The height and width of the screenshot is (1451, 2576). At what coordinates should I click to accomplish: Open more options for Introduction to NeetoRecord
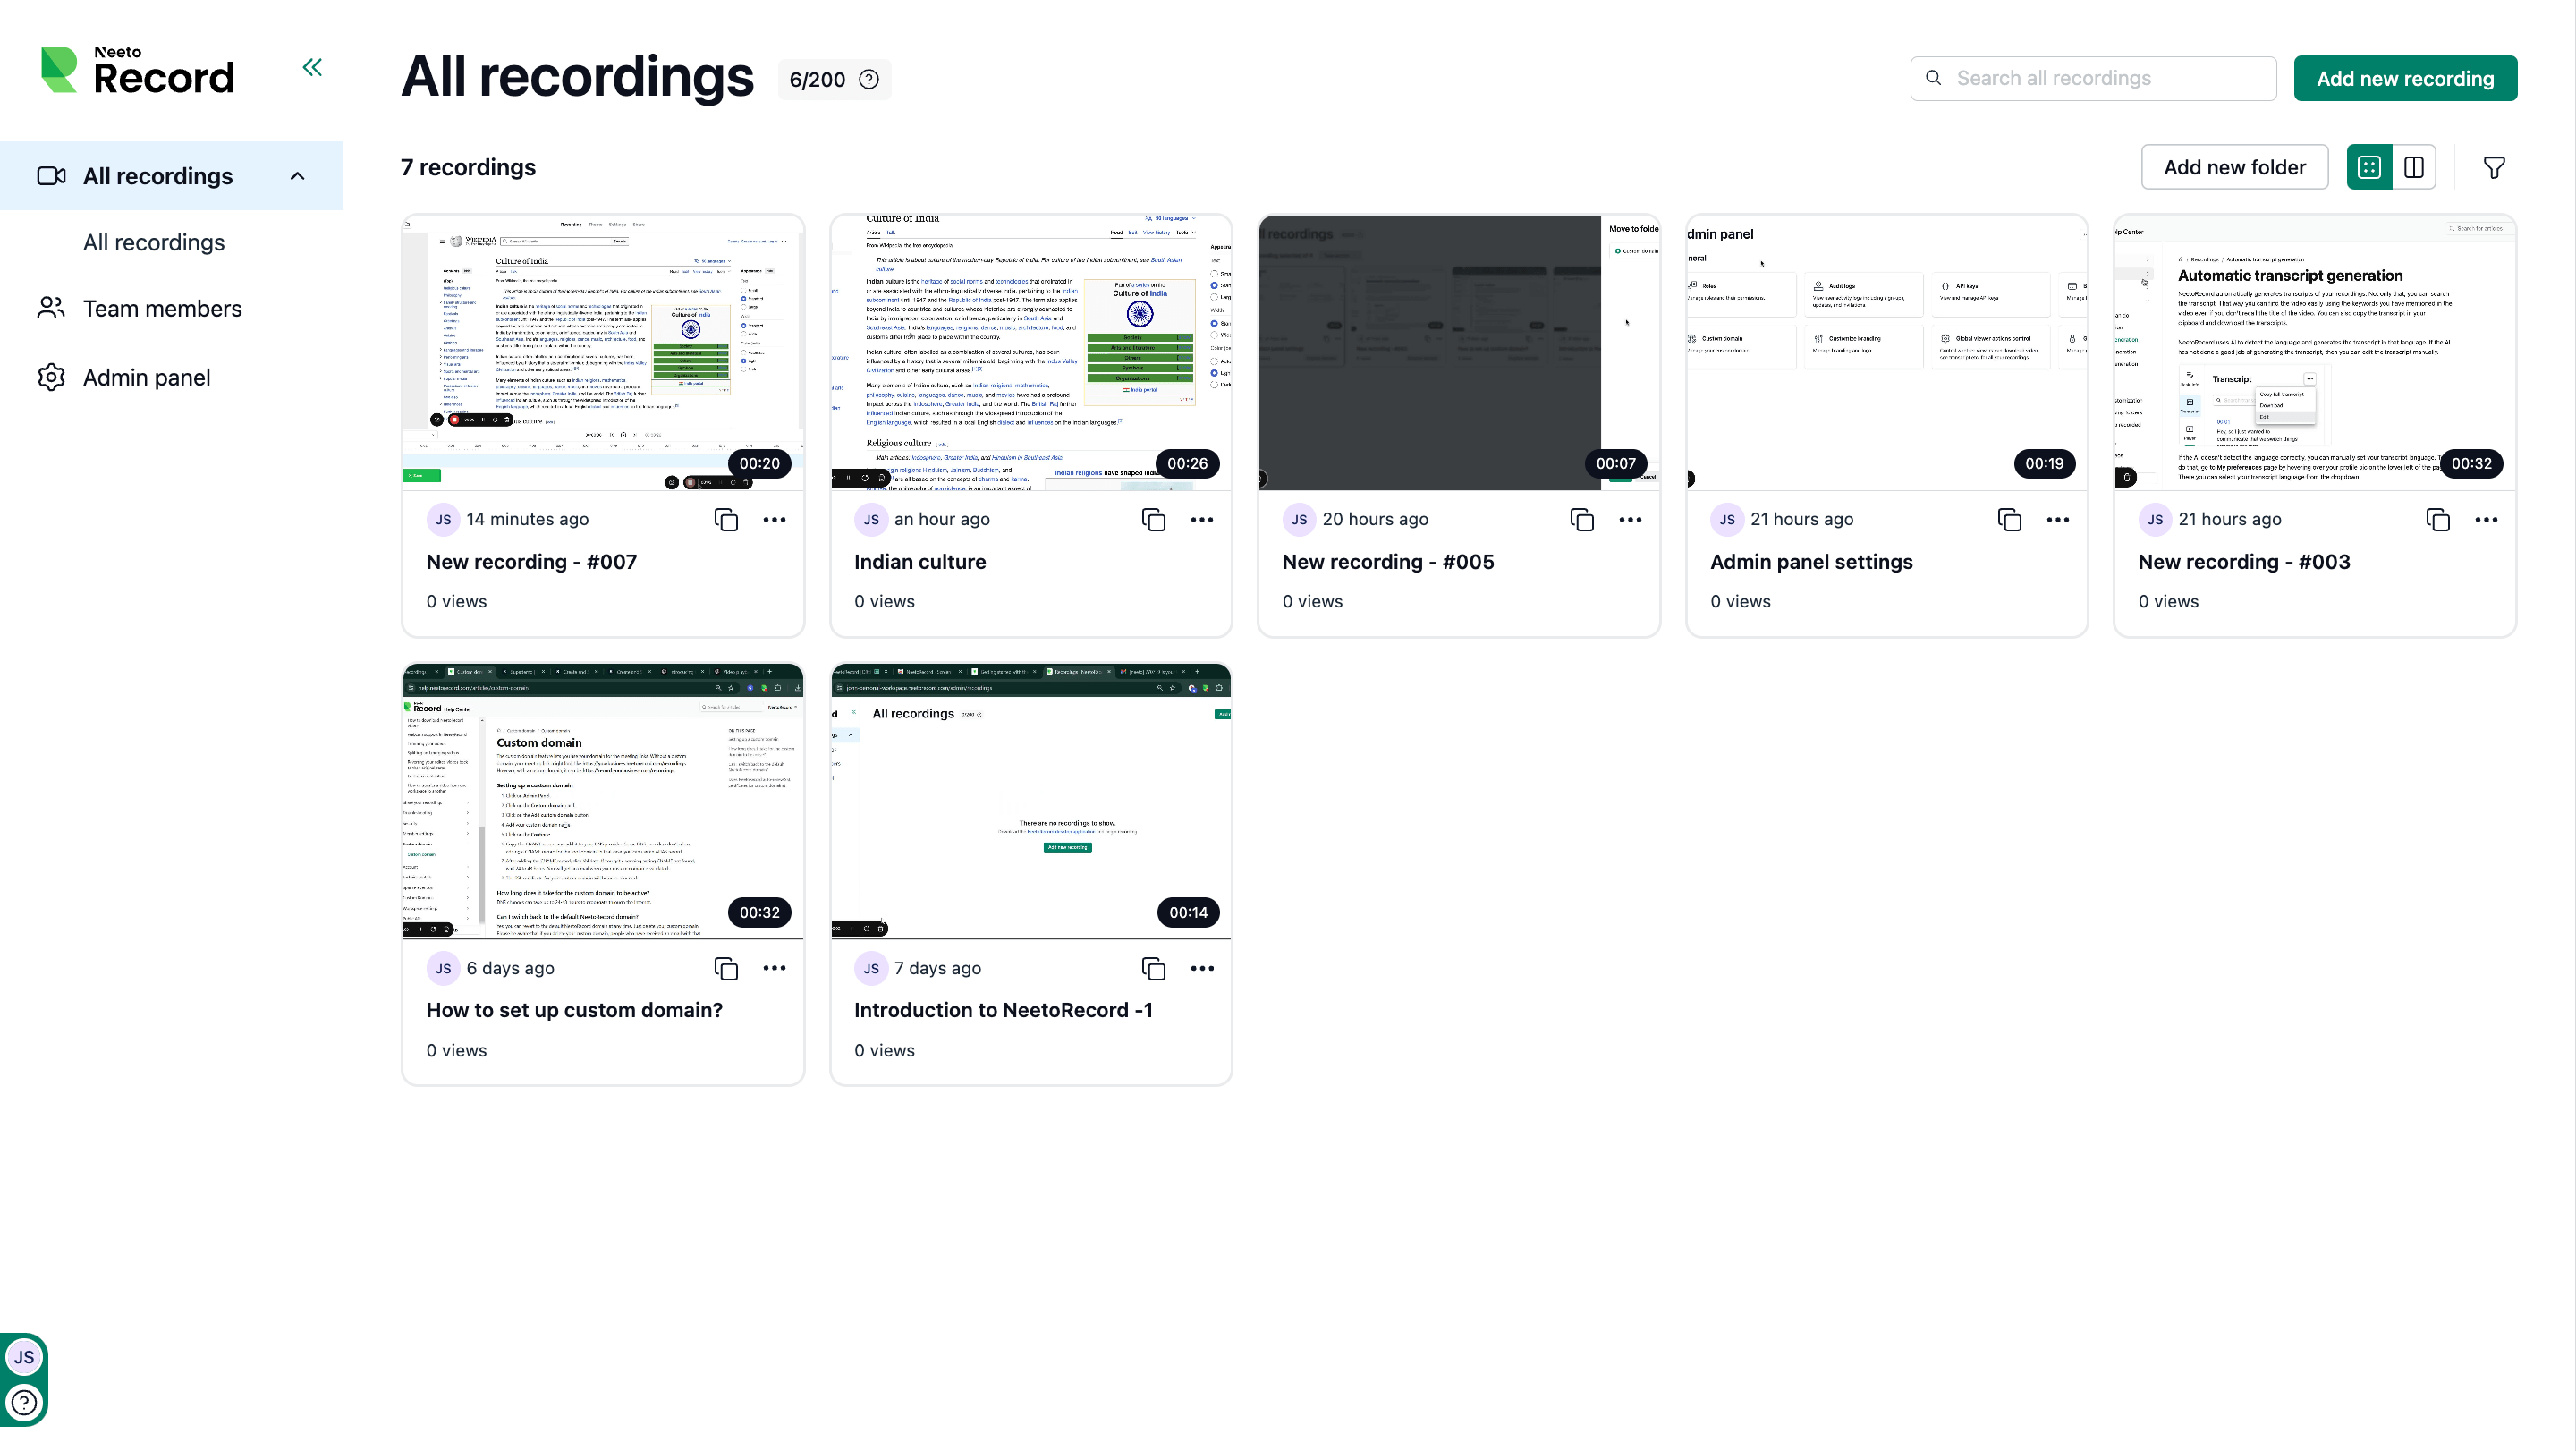[x=1201, y=968]
